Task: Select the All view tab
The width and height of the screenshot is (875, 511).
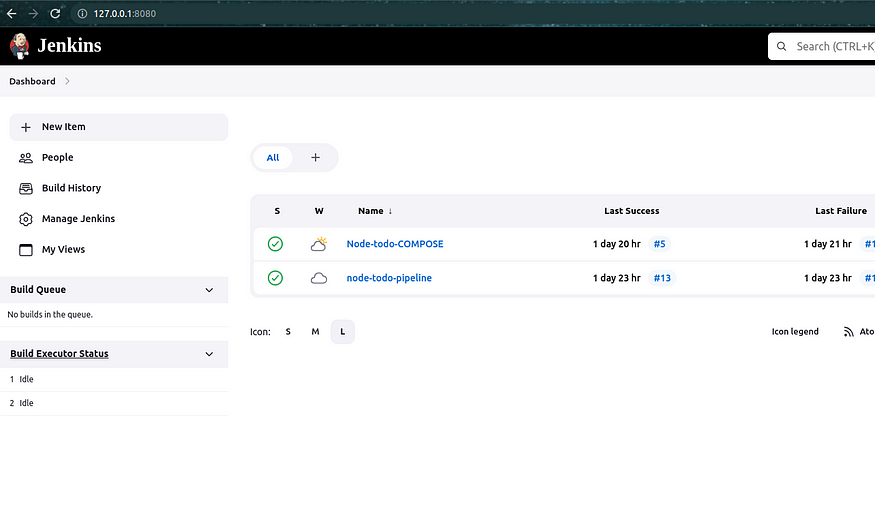Action: [x=273, y=158]
